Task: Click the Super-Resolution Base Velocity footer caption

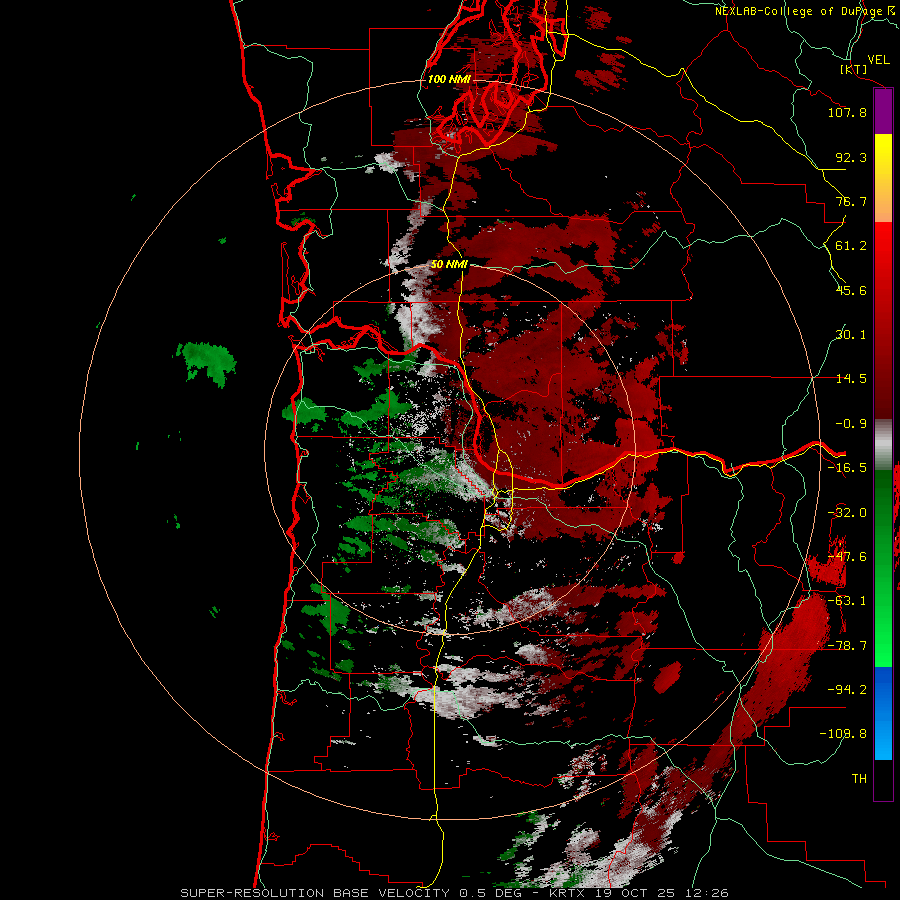Action: tap(454, 893)
